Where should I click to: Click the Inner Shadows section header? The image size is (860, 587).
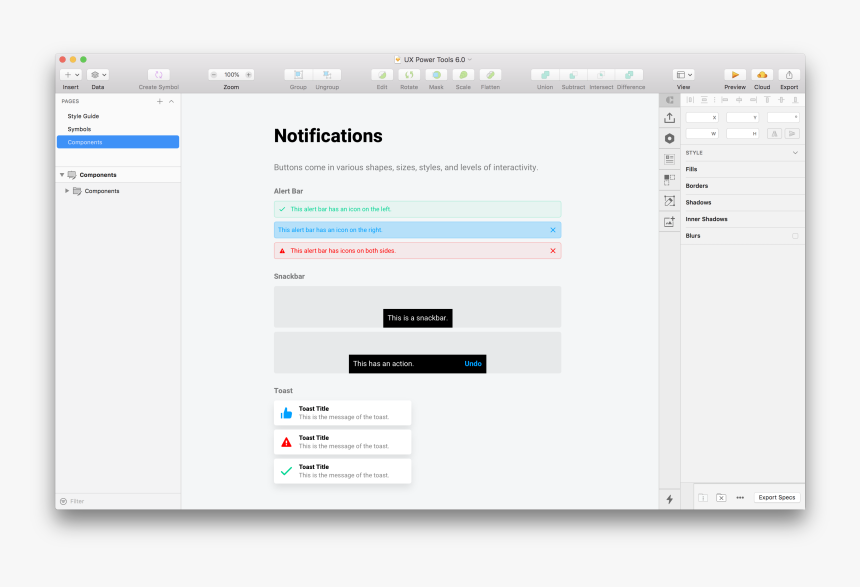click(743, 219)
